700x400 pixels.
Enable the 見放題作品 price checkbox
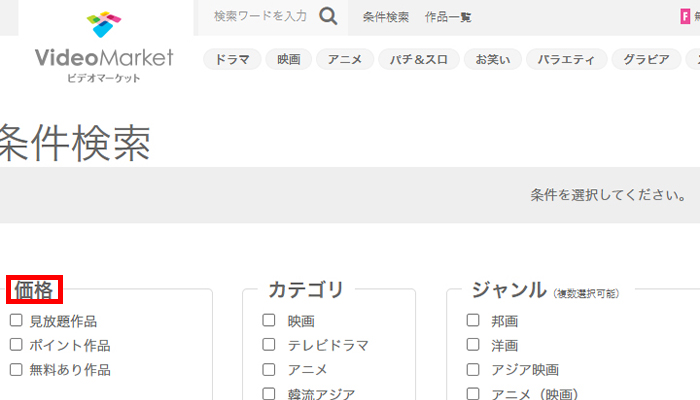[16, 321]
